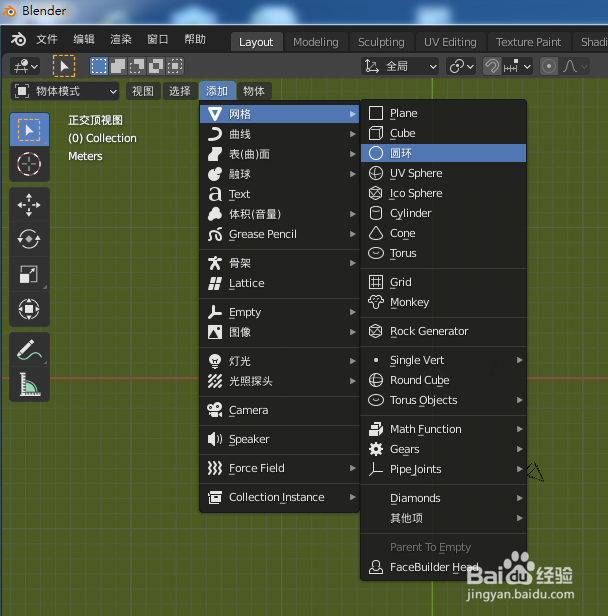This screenshot has width=608, height=616.
Task: Select the Transform tool
Action: pos(29,309)
